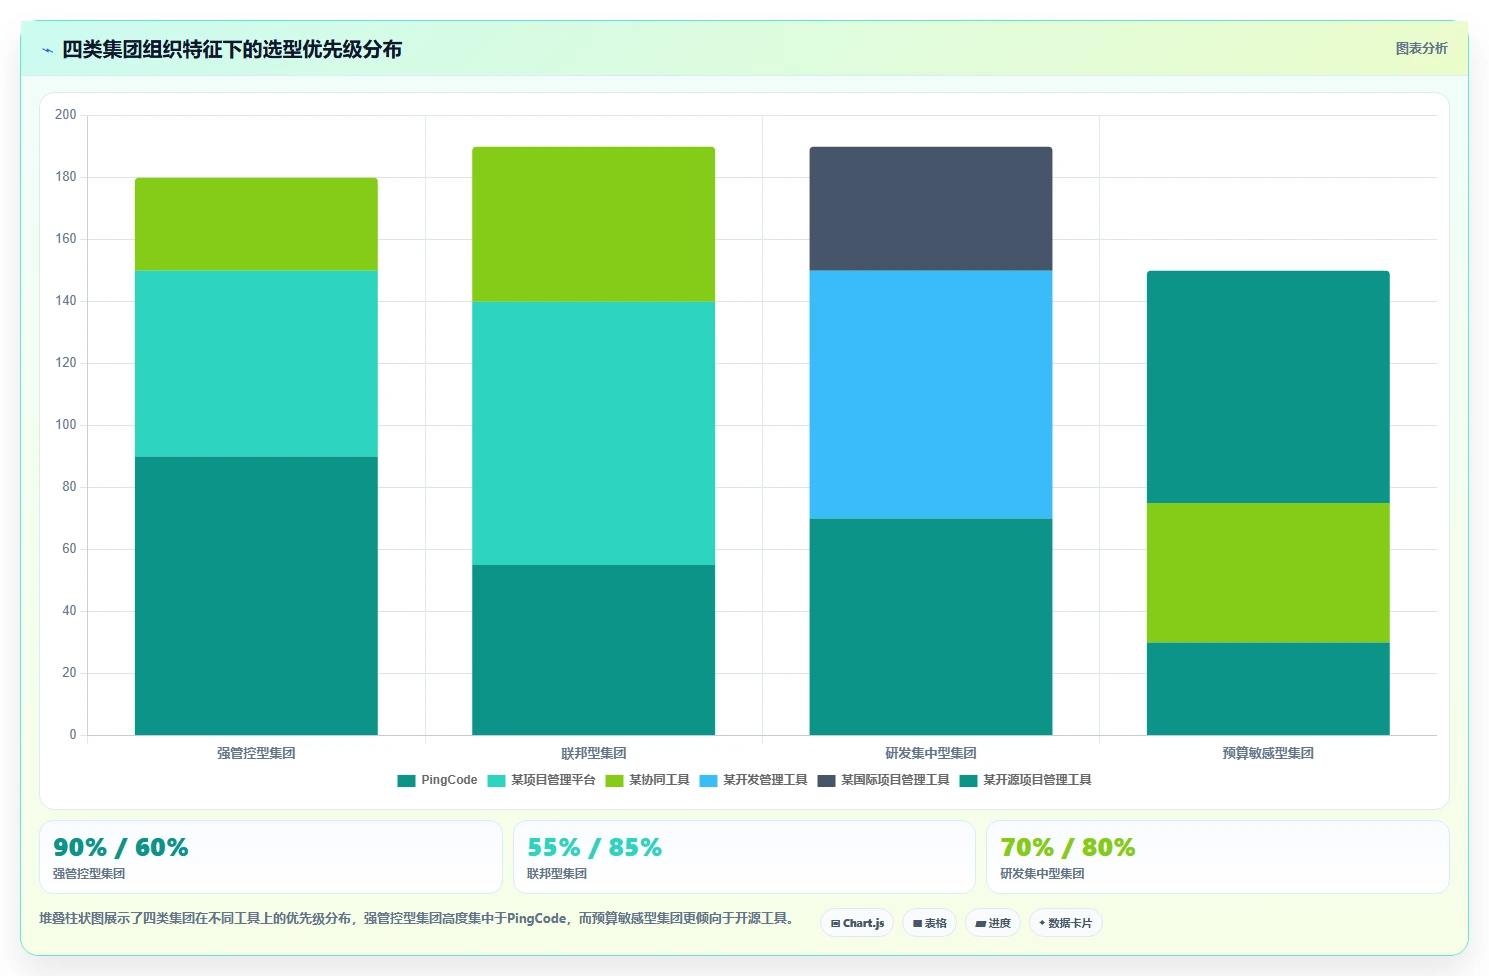
Task: Toggle the 某开源项目管理工具 legend entry
Action: tap(1025, 780)
